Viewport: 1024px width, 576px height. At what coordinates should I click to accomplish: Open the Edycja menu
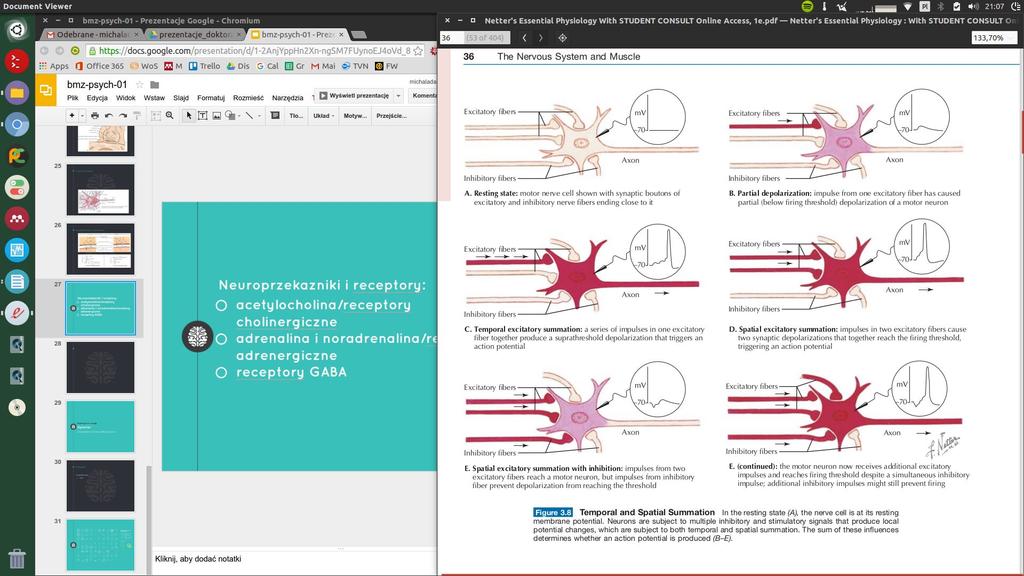tap(97, 98)
